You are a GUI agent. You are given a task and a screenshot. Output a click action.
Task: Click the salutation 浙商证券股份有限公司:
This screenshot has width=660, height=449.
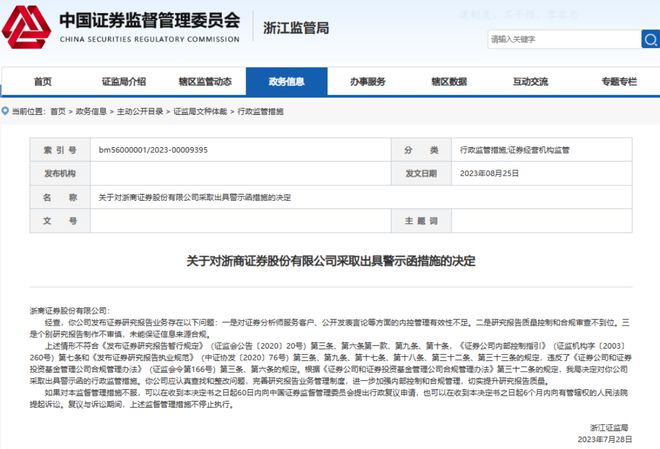click(70, 311)
